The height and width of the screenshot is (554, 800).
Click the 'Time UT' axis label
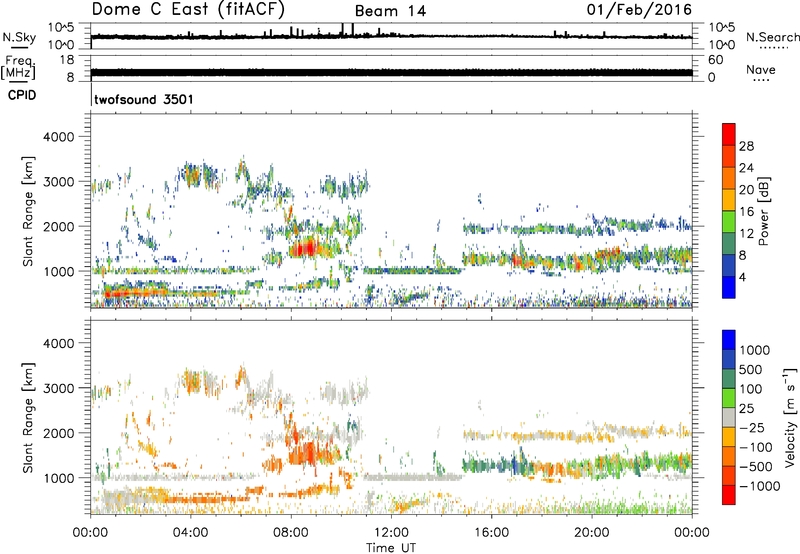(391, 547)
